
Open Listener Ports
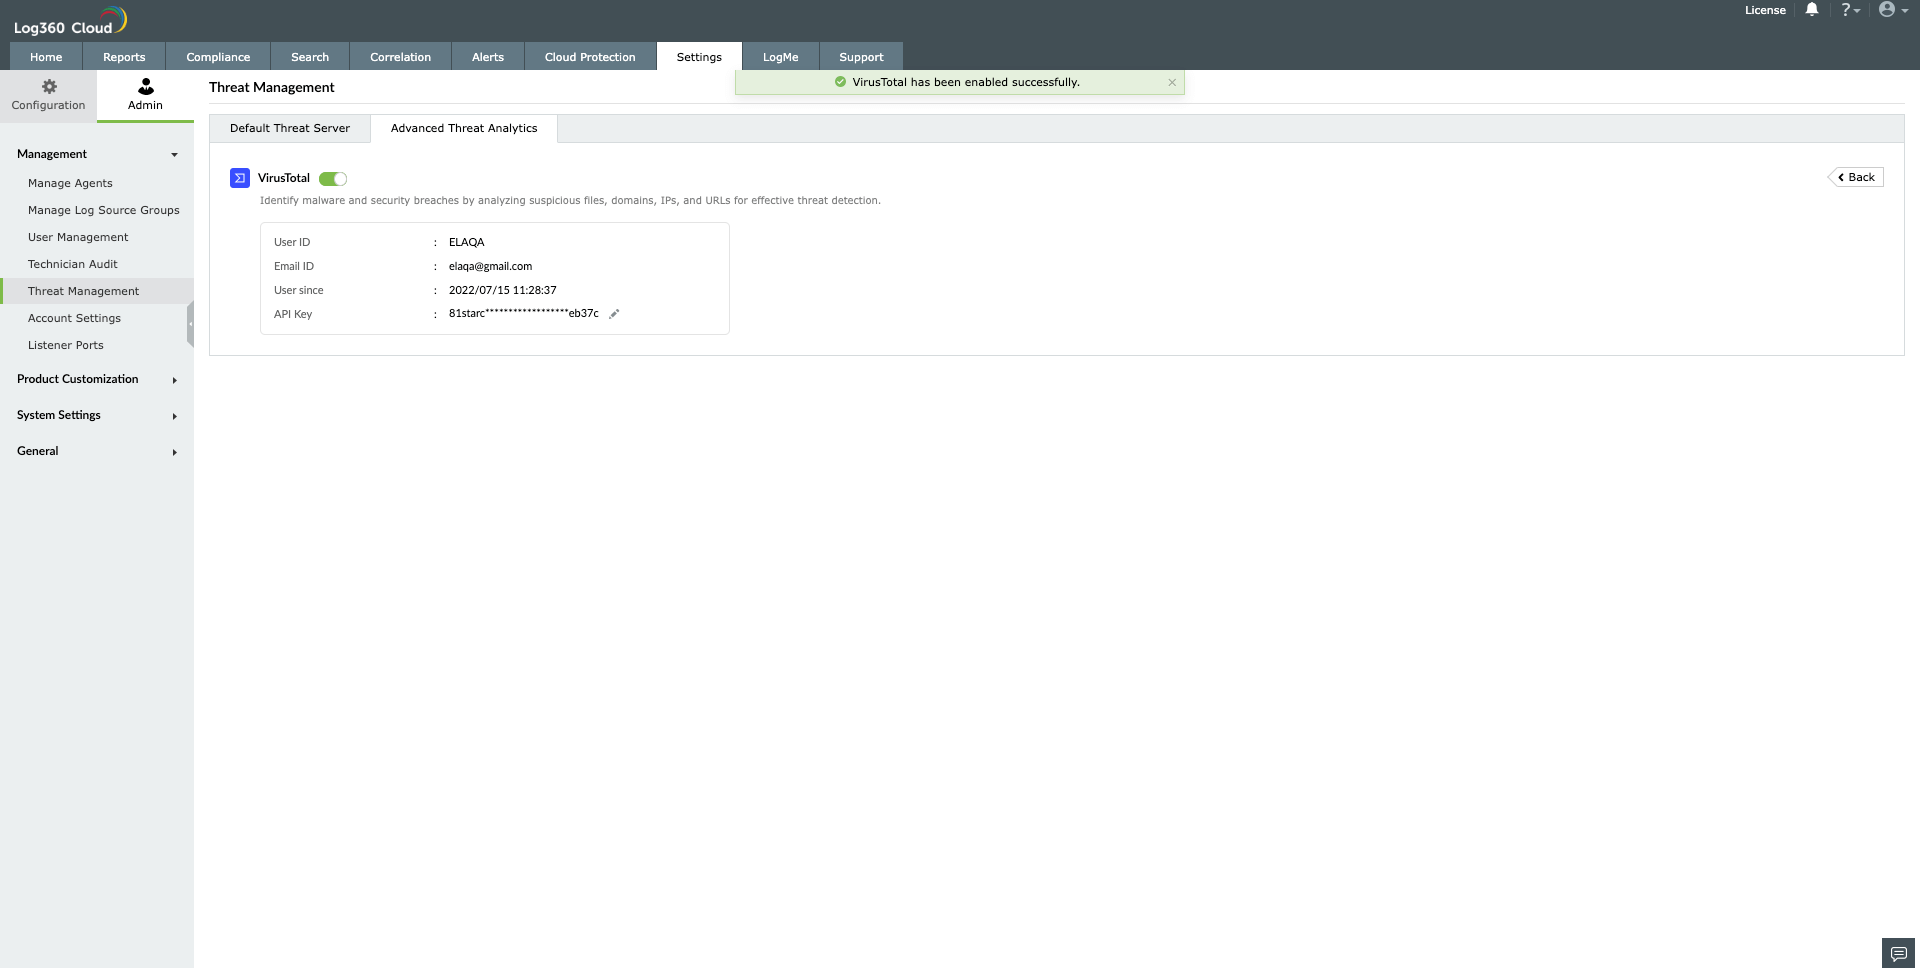[66, 345]
